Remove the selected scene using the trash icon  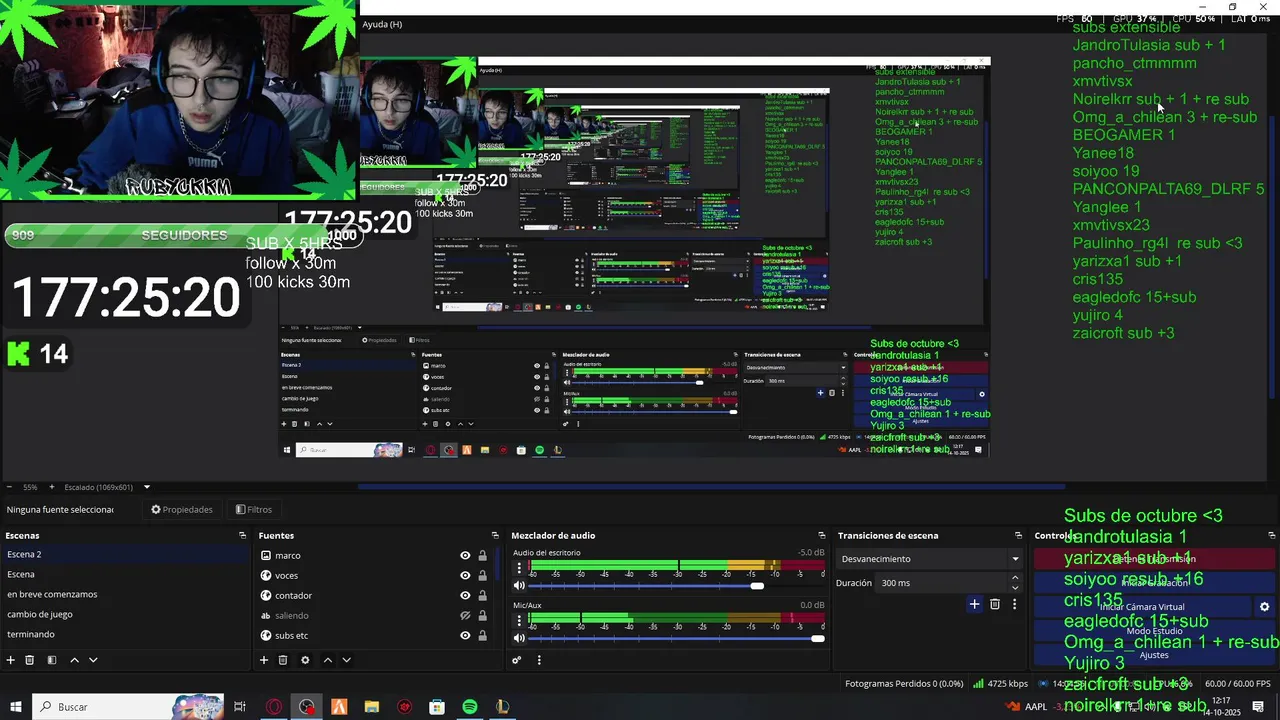[30, 660]
